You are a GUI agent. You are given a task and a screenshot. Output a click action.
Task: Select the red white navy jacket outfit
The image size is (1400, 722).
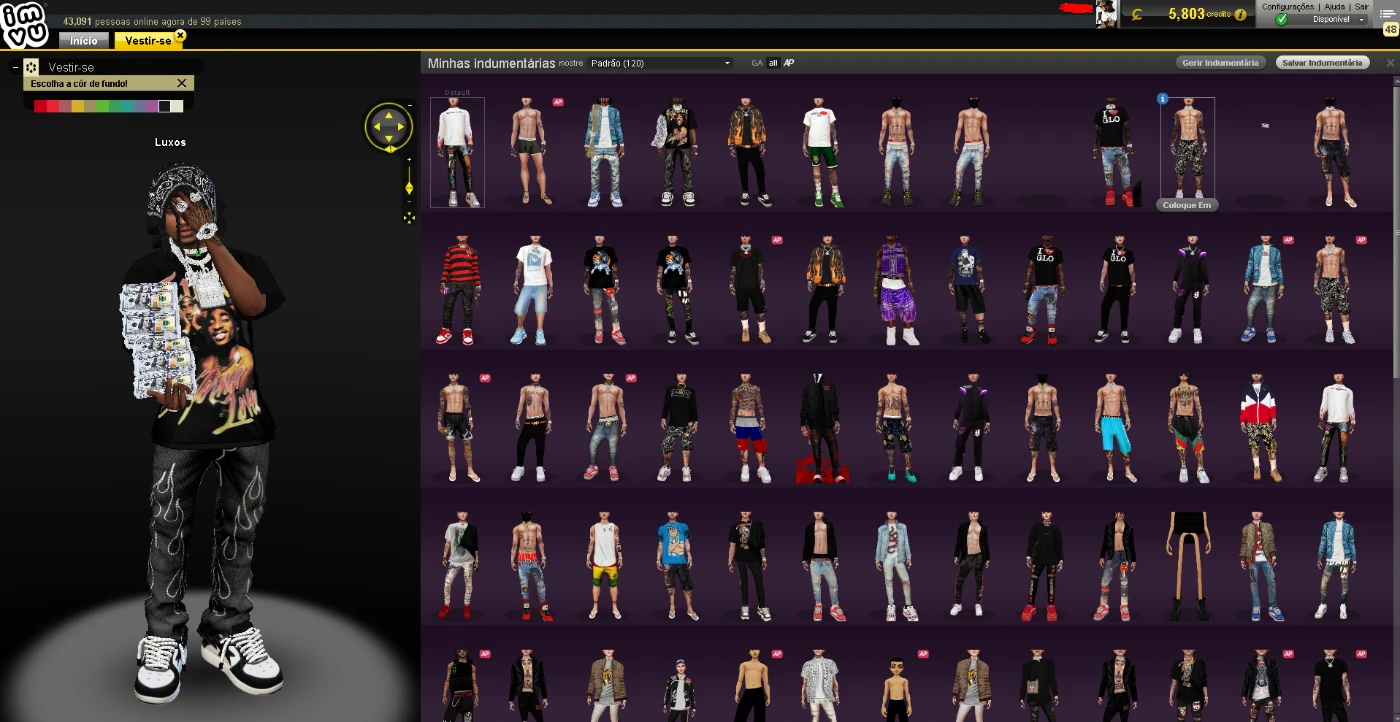[1262, 429]
